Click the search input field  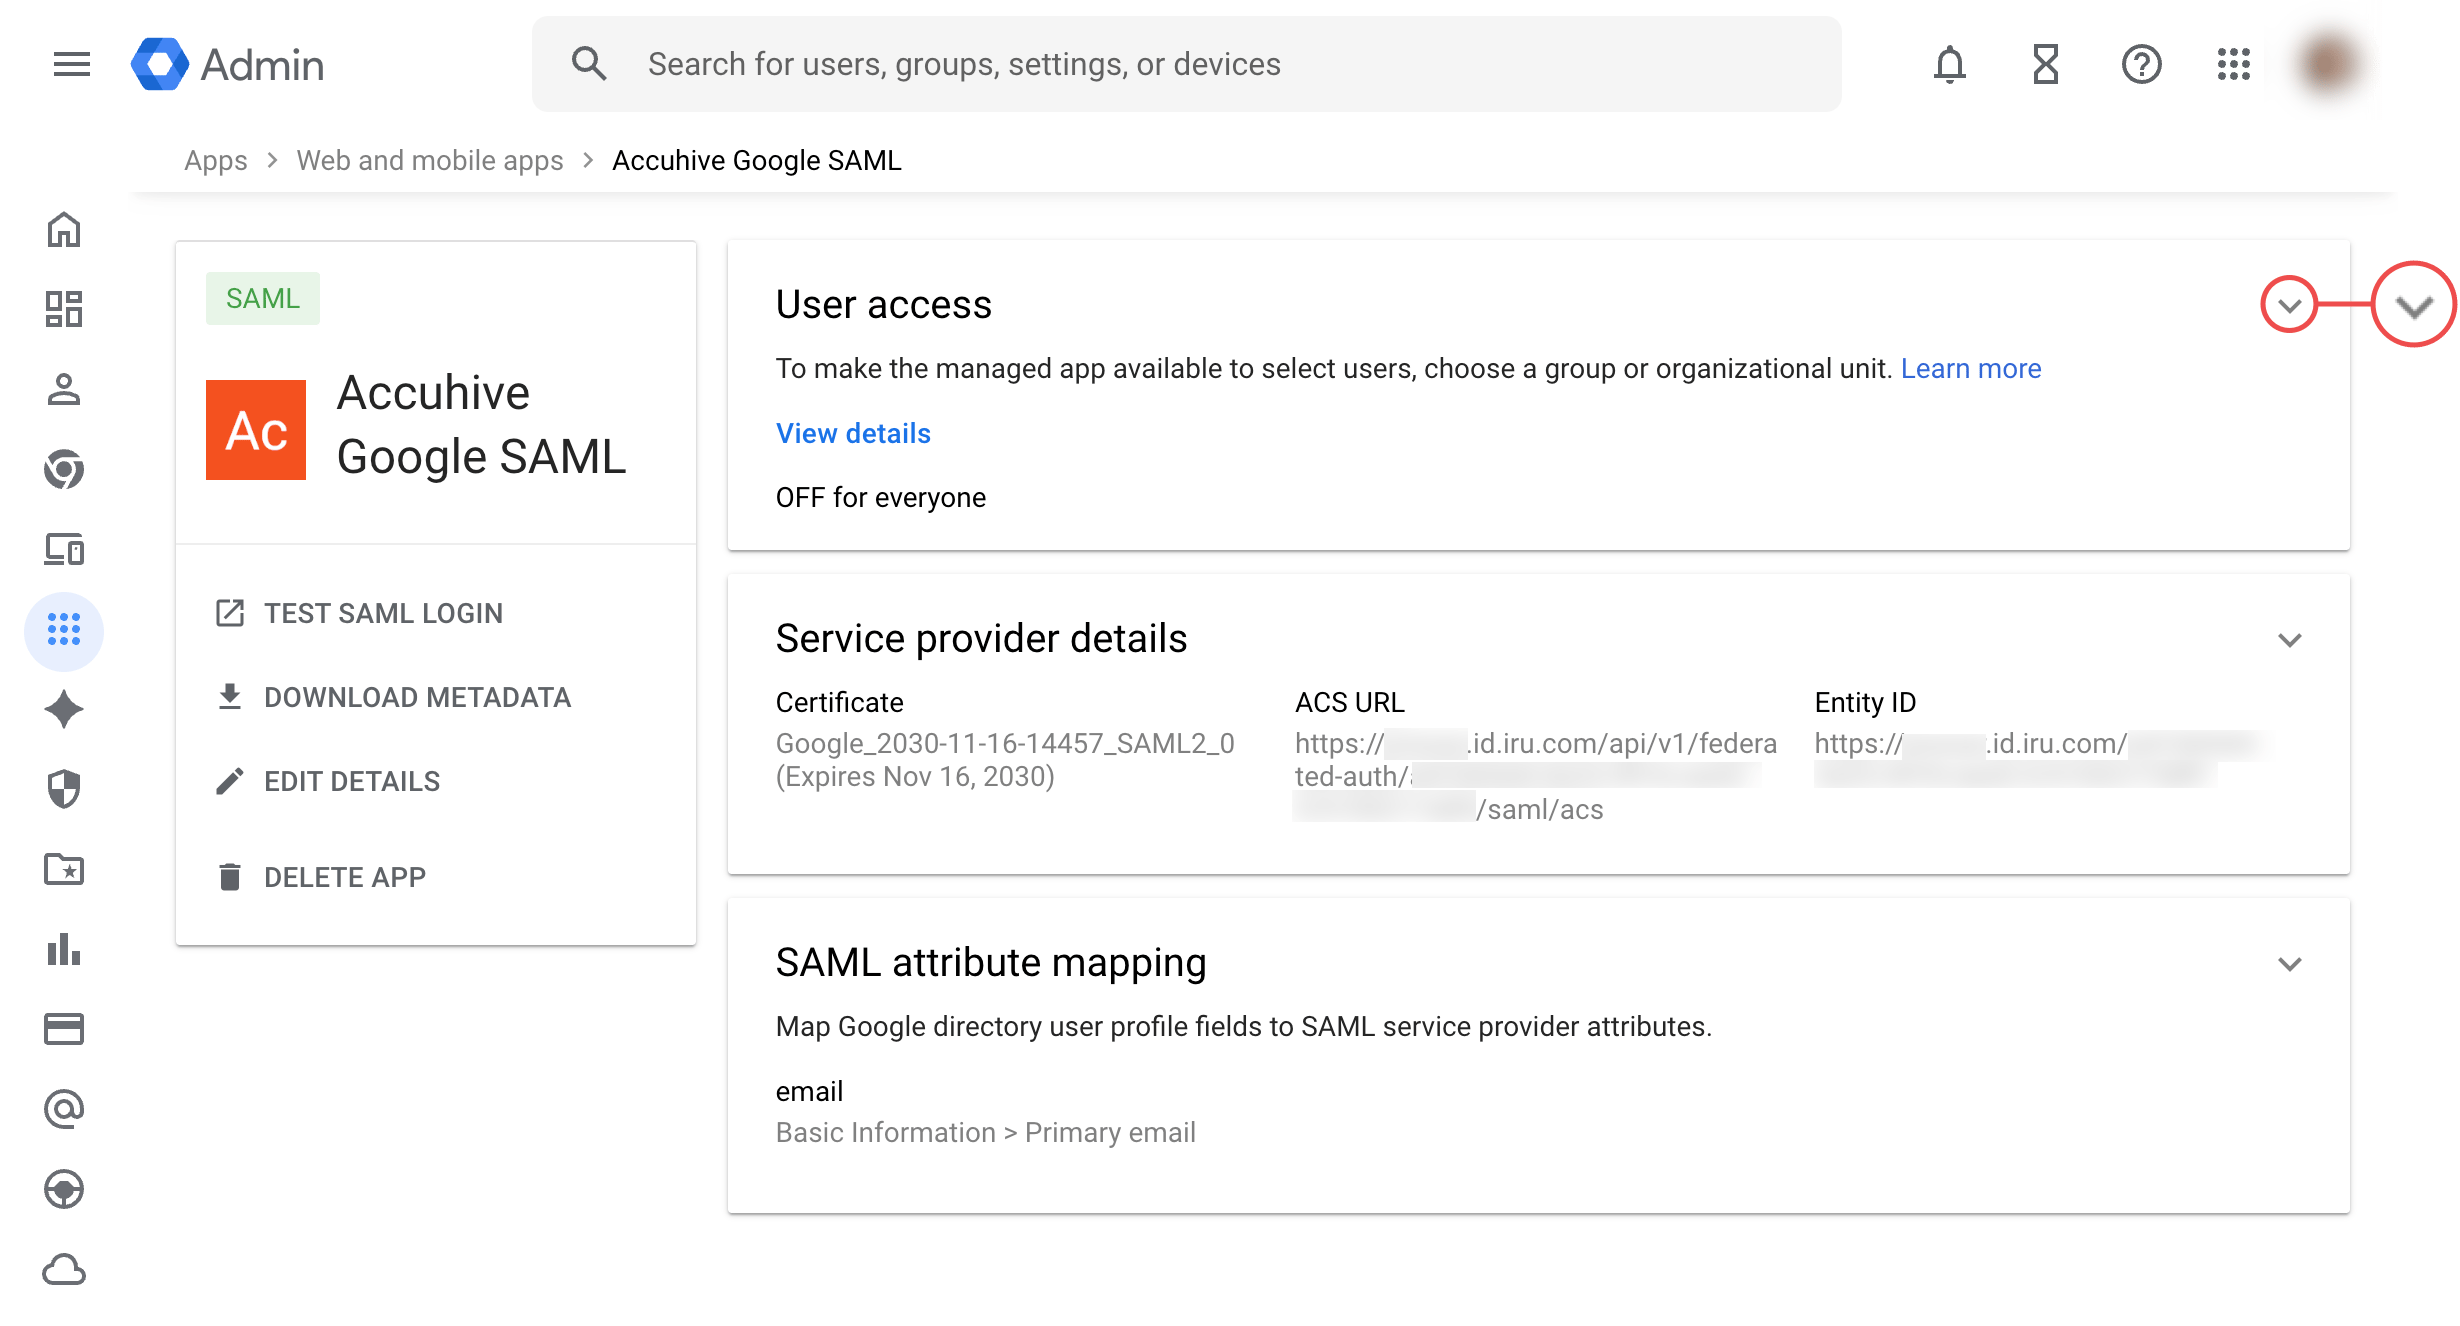point(1186,64)
